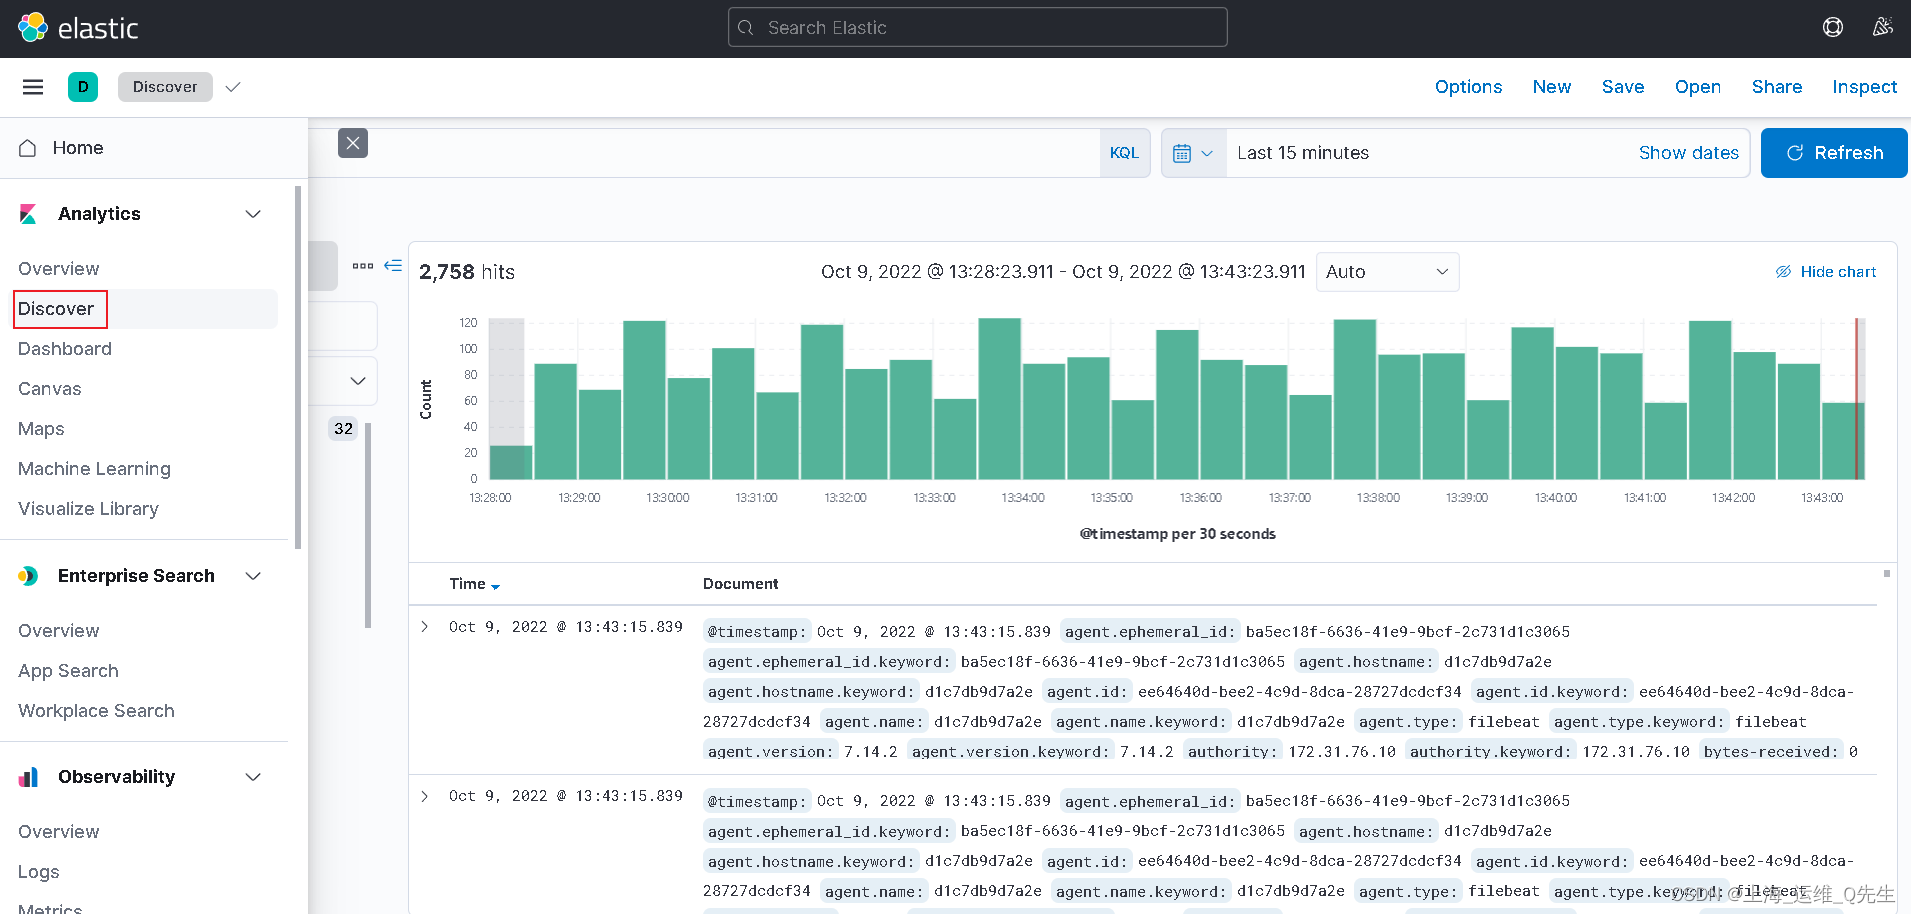Open the Auto interval dropdown
The width and height of the screenshot is (1911, 914).
point(1387,272)
